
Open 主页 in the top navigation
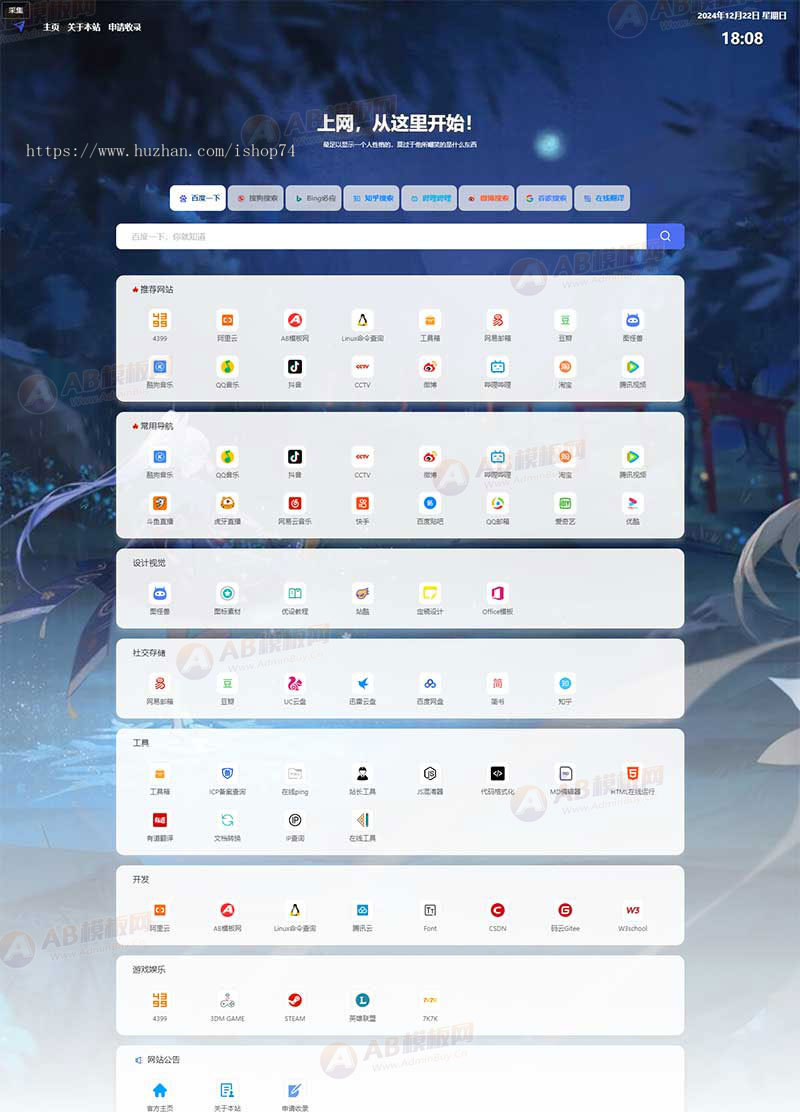pyautogui.click(x=51, y=27)
